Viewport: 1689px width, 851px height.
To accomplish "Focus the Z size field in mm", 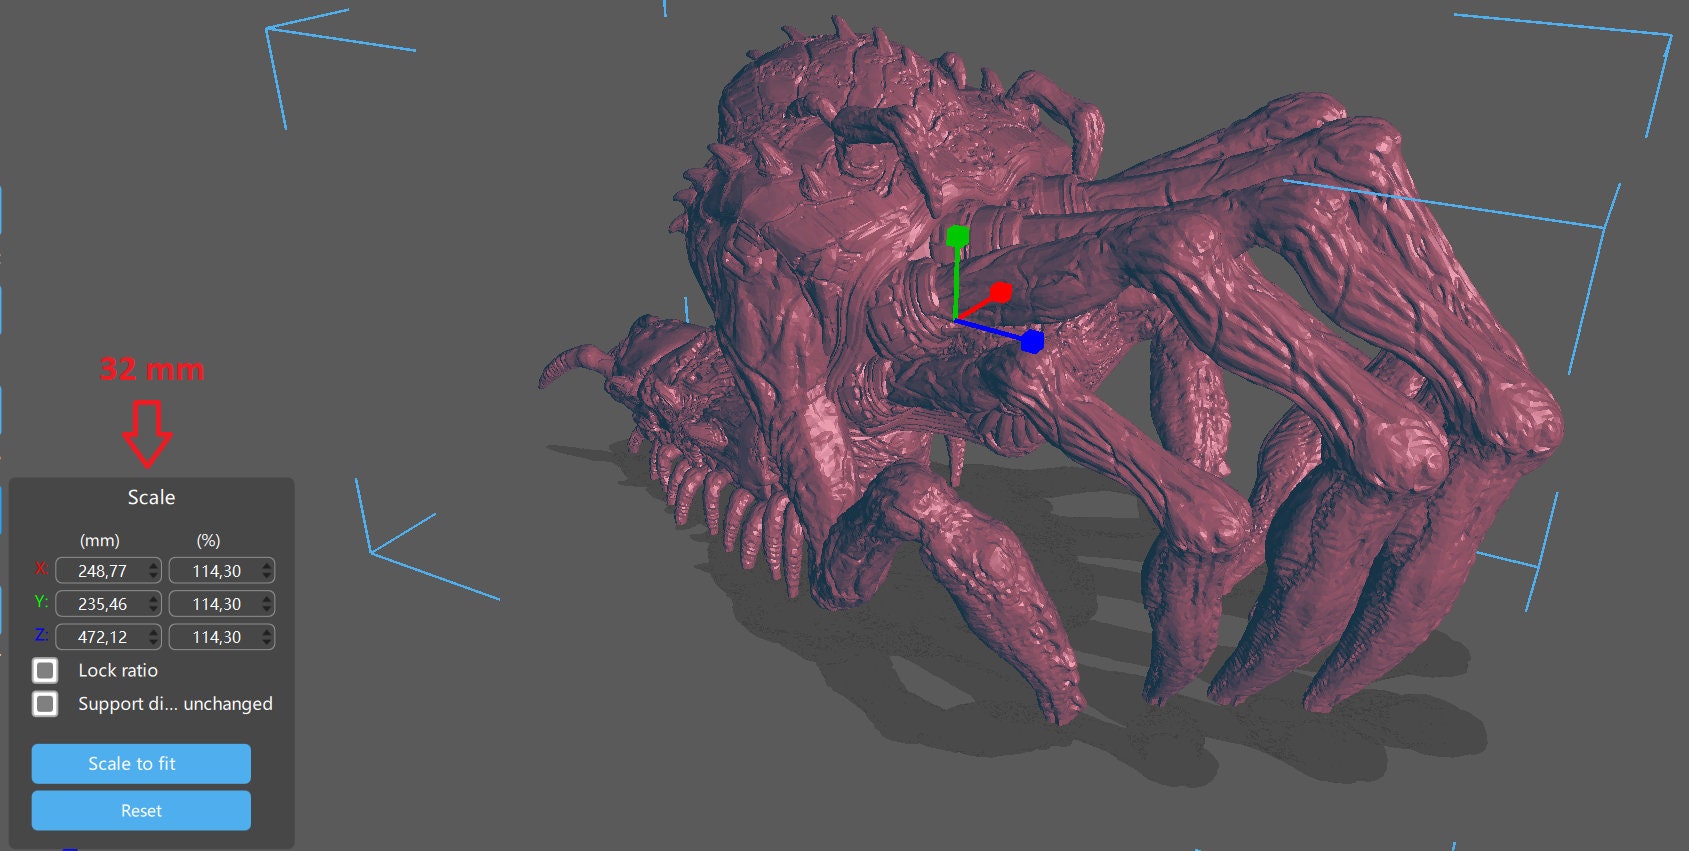I will [x=101, y=637].
